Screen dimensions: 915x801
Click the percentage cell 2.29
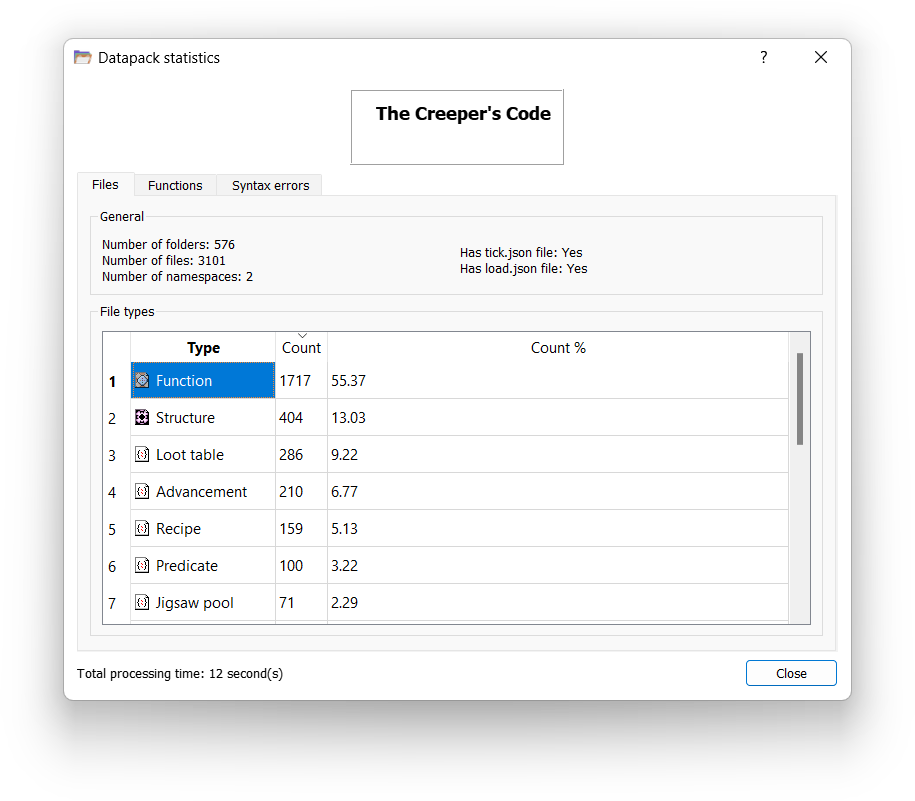pos(558,602)
